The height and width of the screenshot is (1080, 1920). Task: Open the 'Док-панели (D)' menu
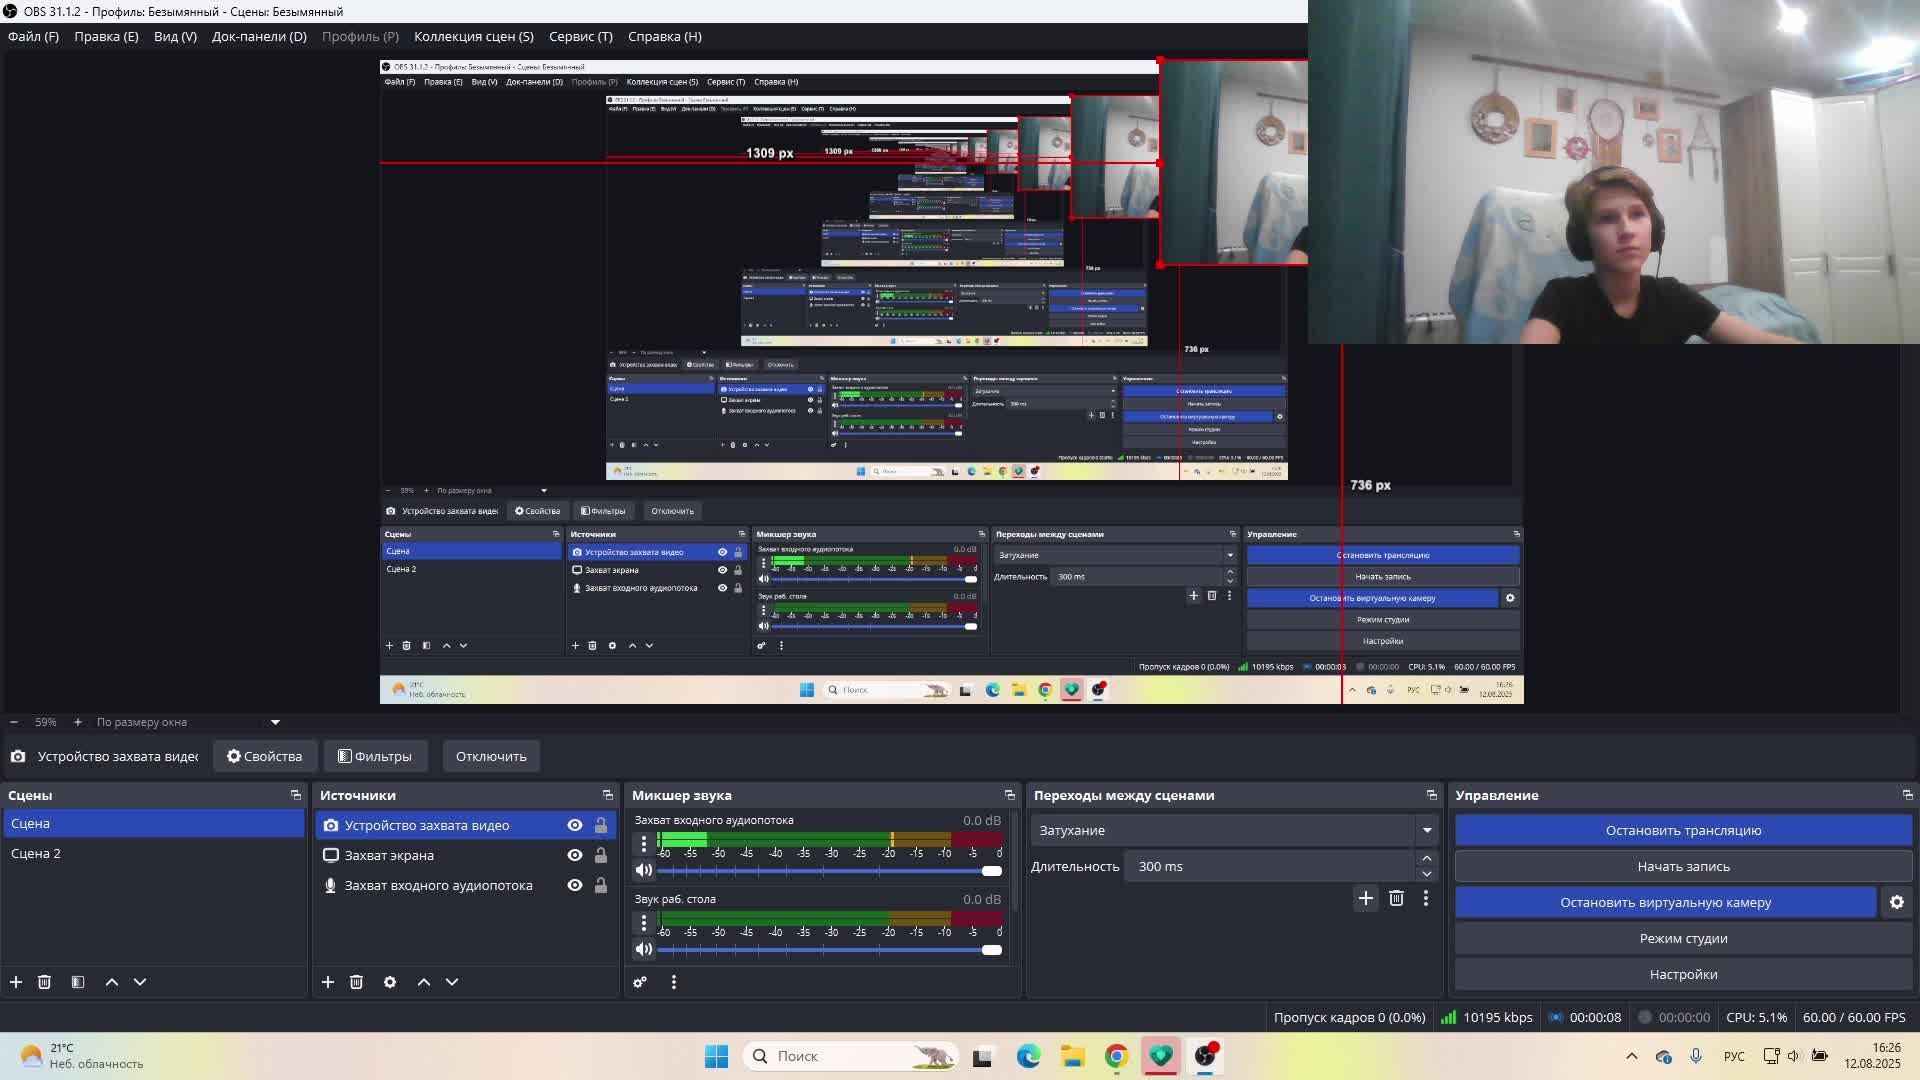point(259,36)
